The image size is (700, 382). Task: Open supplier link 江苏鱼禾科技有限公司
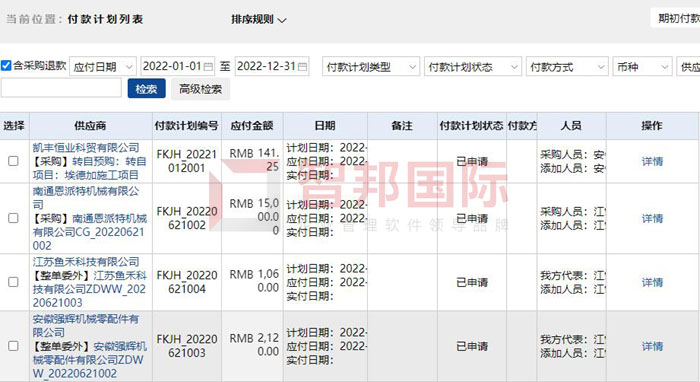point(86,262)
